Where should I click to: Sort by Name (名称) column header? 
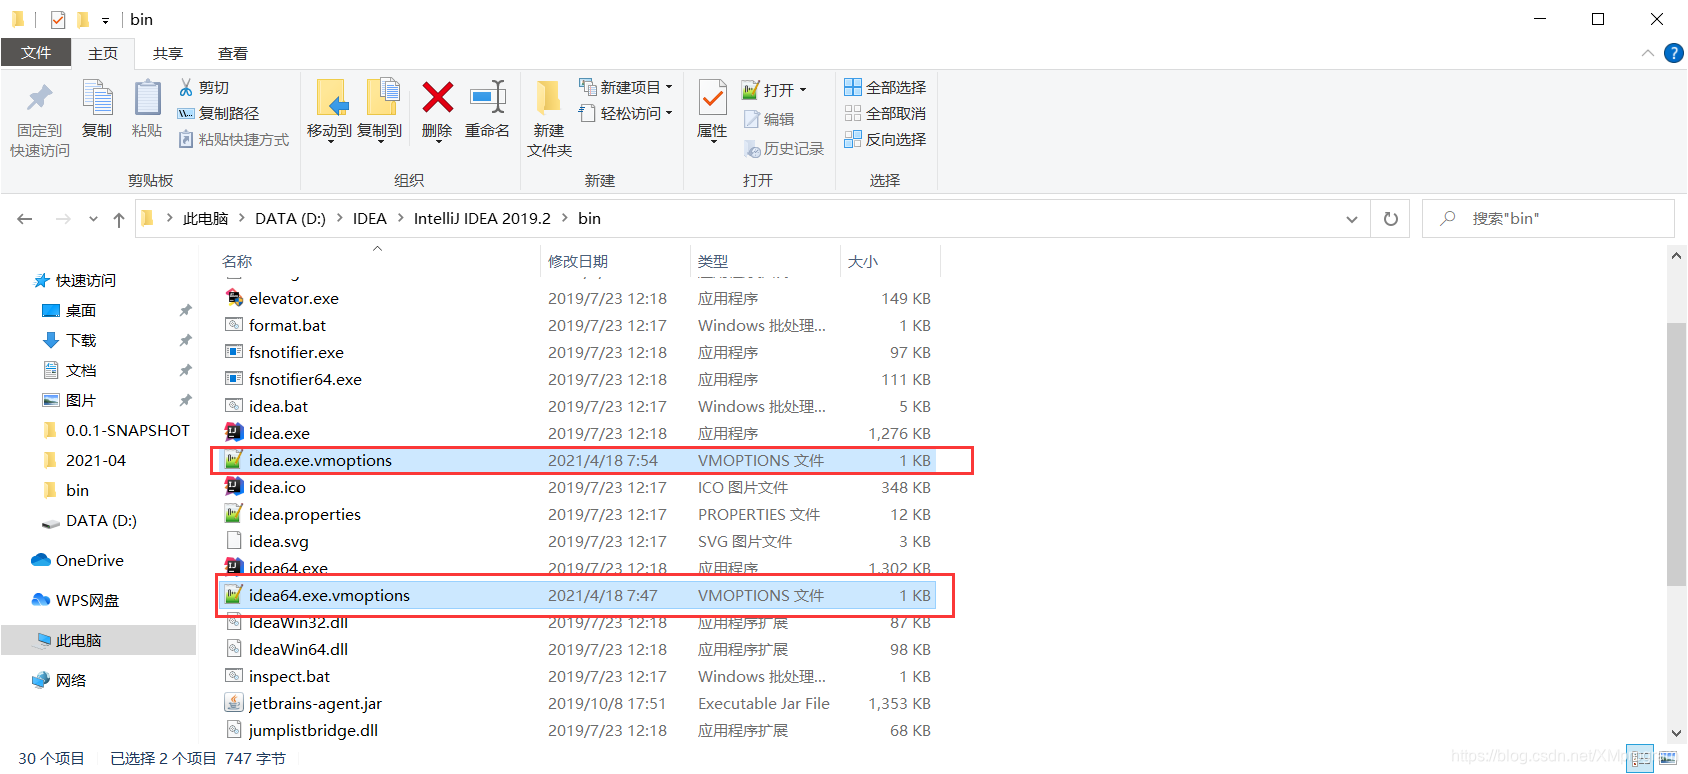click(238, 262)
